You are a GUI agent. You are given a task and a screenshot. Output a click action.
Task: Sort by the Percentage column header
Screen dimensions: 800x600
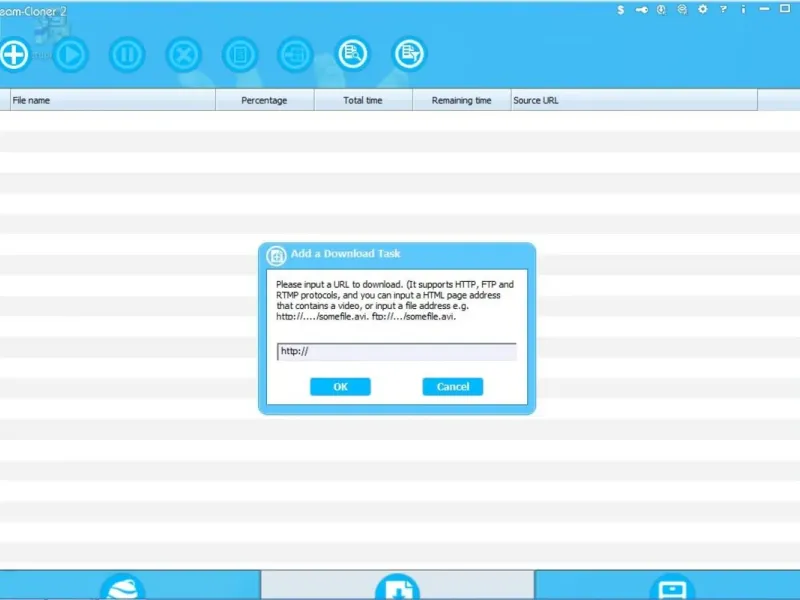tap(264, 101)
